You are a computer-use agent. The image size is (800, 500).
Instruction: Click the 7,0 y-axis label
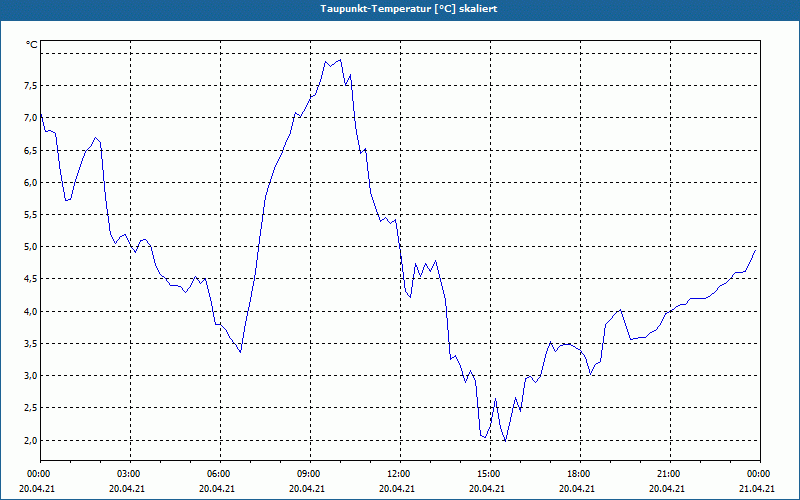[x=30, y=118]
